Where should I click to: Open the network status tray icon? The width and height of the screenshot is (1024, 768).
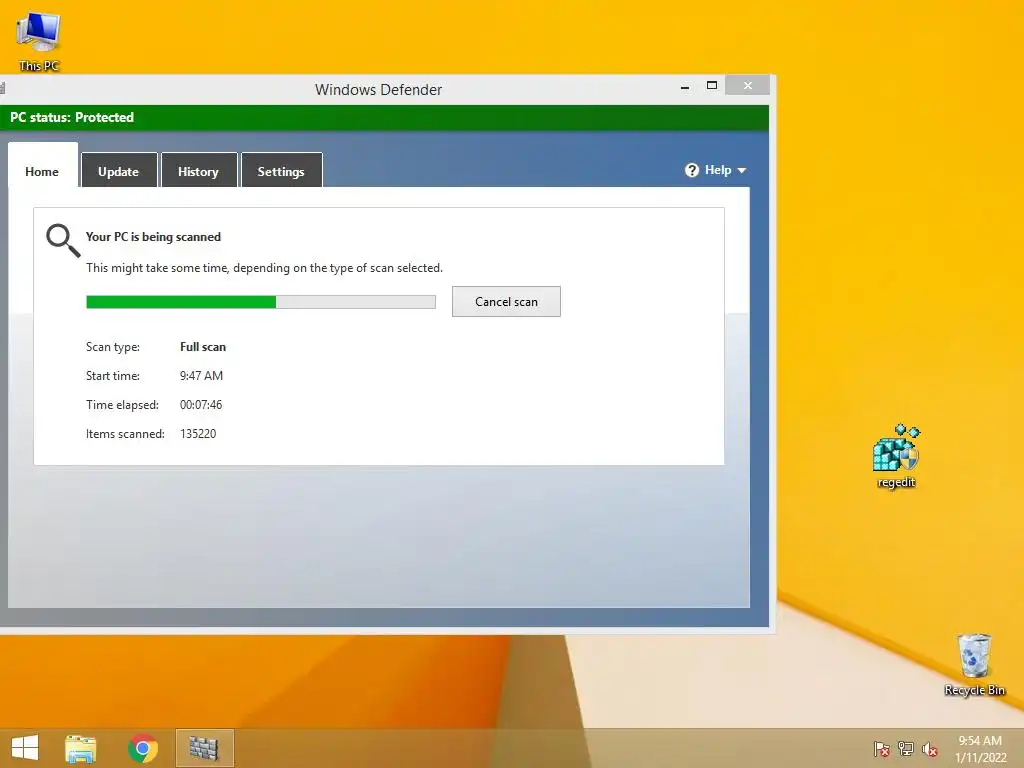906,749
